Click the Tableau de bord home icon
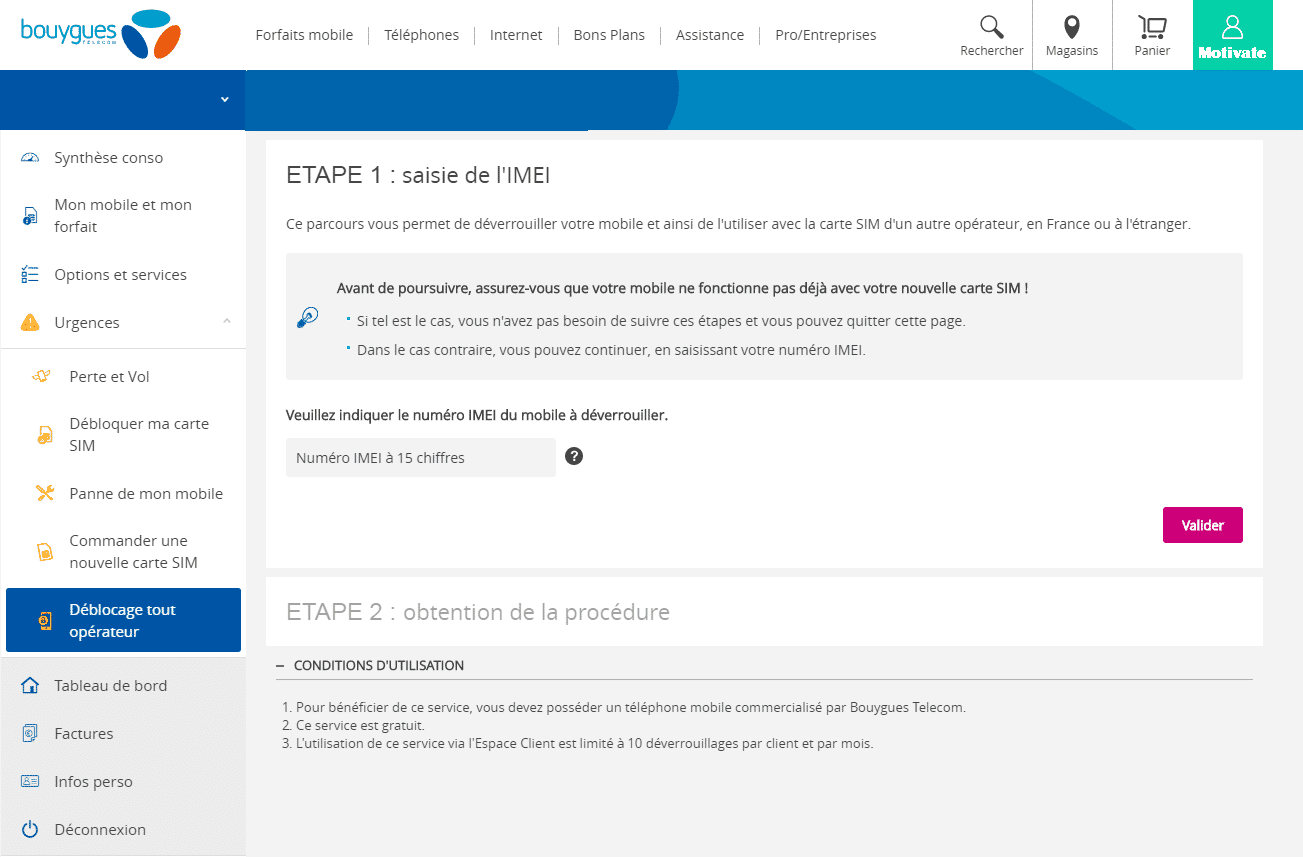The height and width of the screenshot is (857, 1303). pyautogui.click(x=30, y=686)
